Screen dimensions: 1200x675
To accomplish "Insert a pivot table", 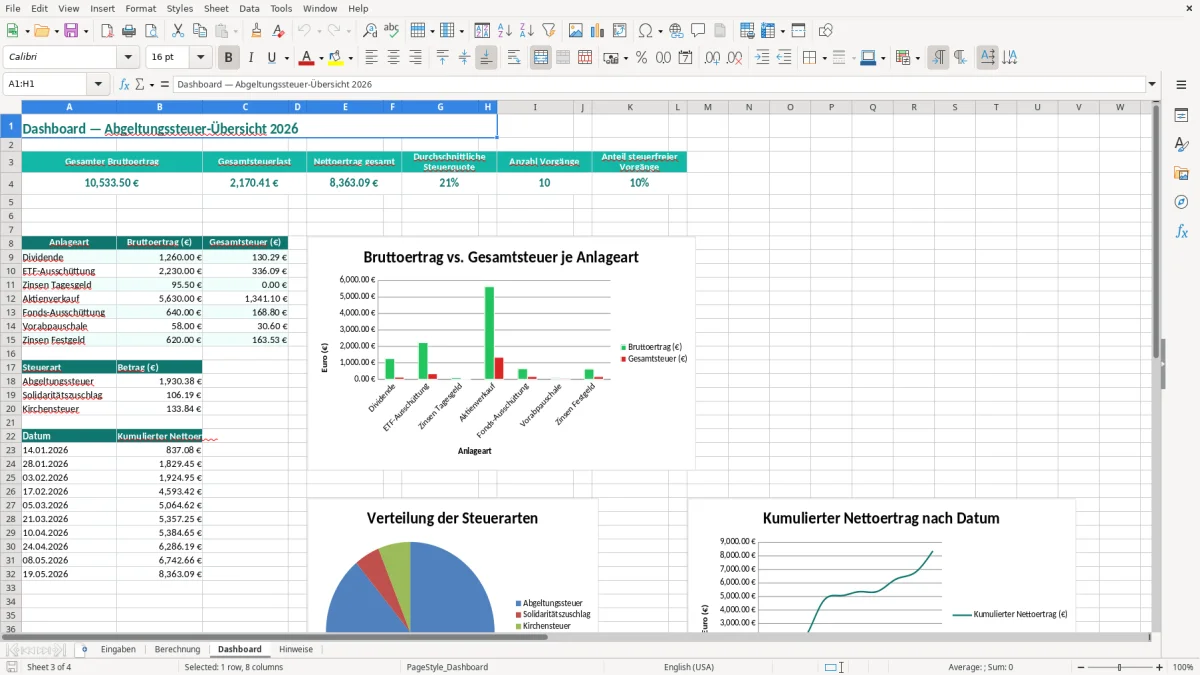I will point(620,31).
